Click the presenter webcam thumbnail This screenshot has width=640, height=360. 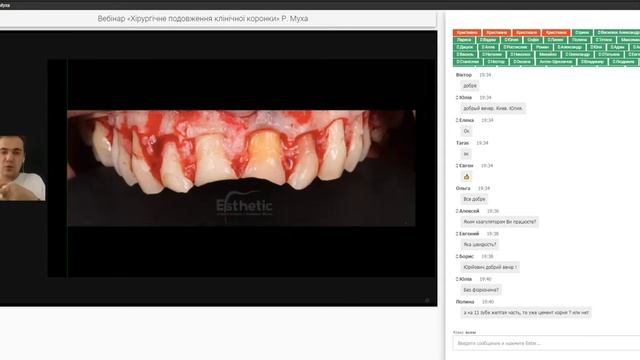tap(22, 168)
